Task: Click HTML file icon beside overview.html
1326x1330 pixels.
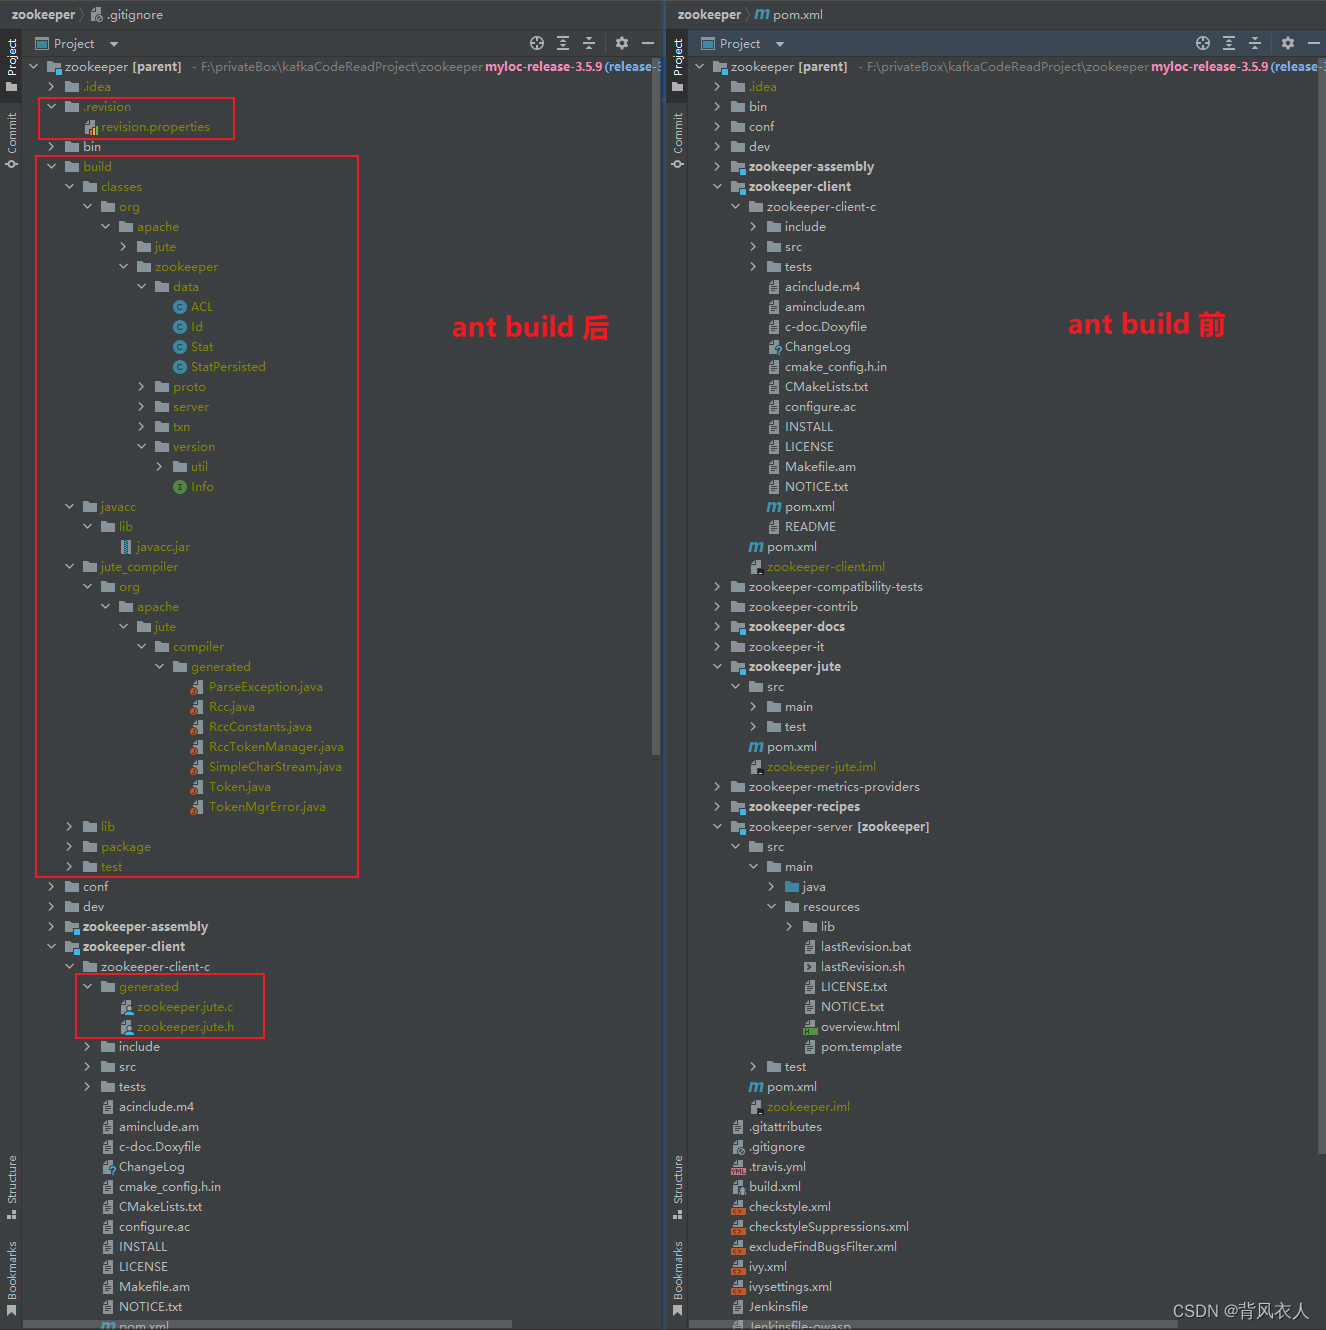Action: point(810,1027)
